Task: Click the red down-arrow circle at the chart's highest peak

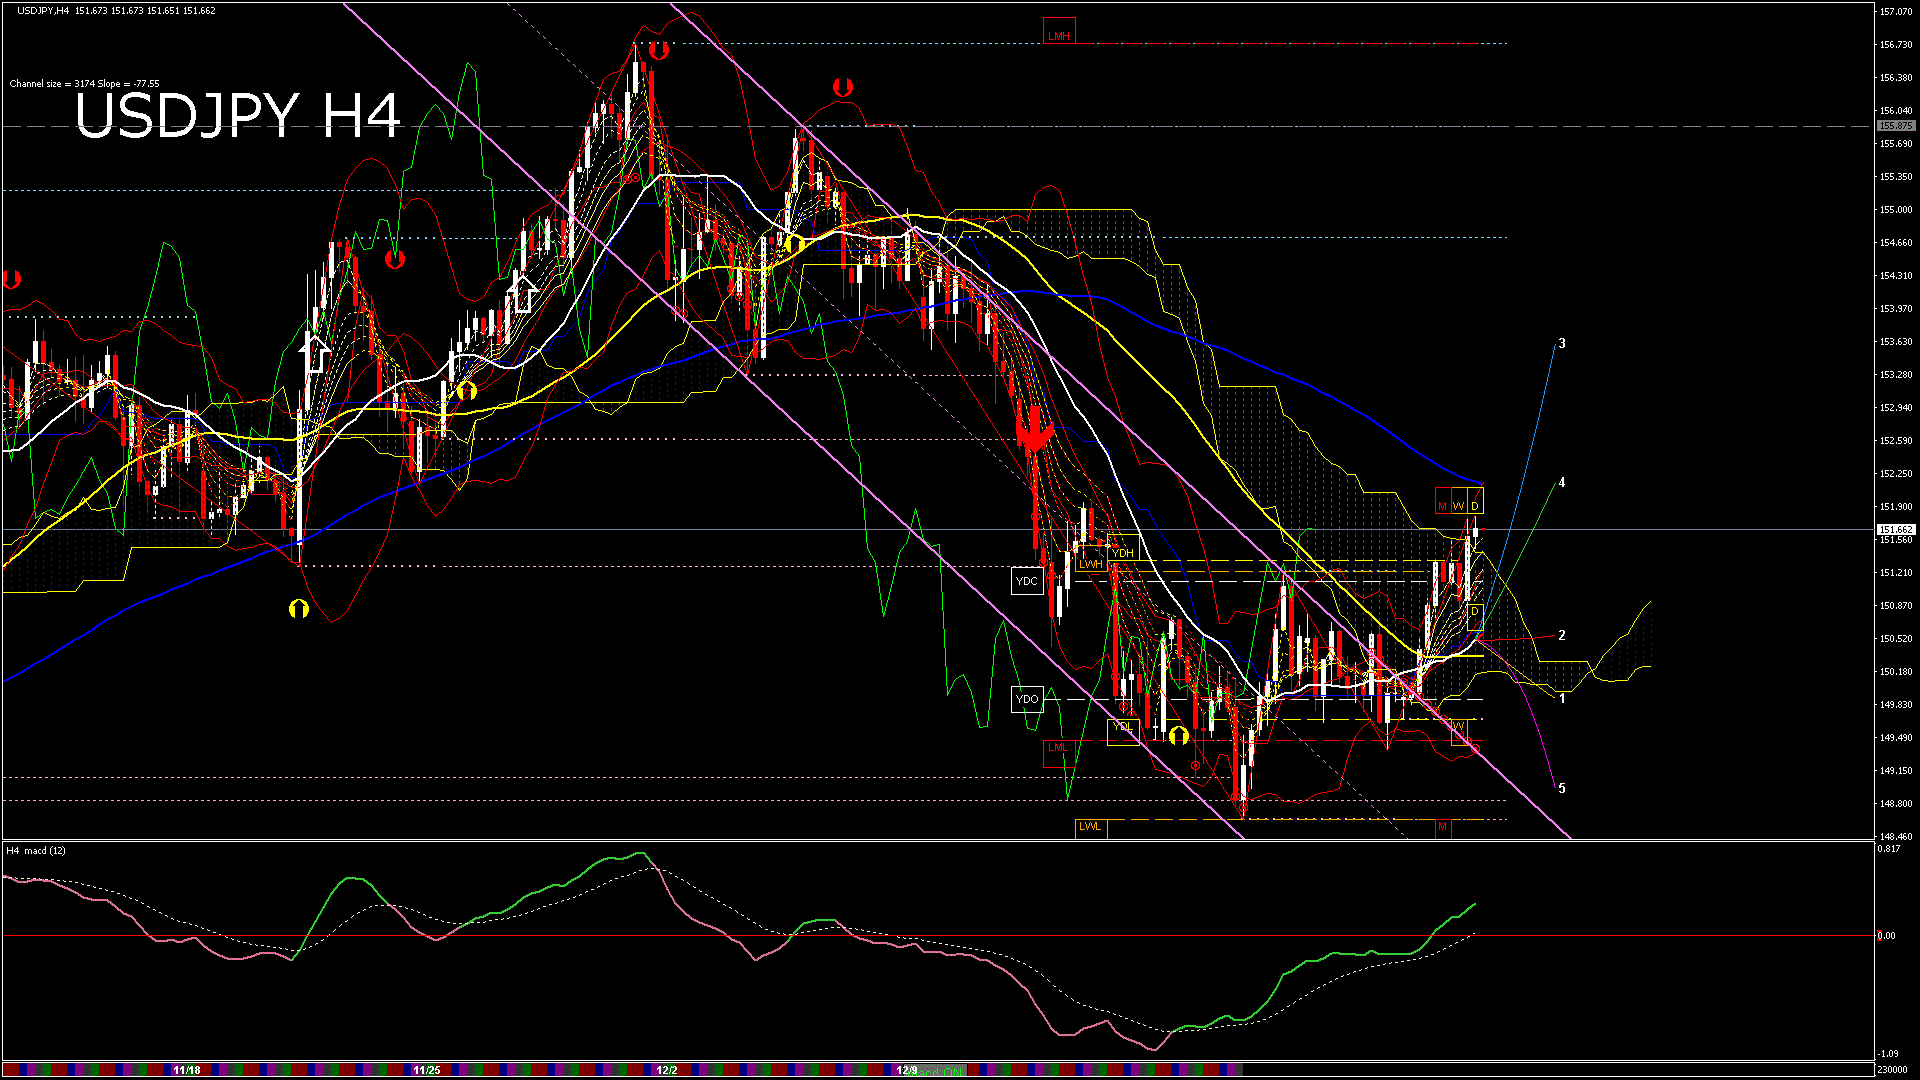Action: [x=657, y=50]
